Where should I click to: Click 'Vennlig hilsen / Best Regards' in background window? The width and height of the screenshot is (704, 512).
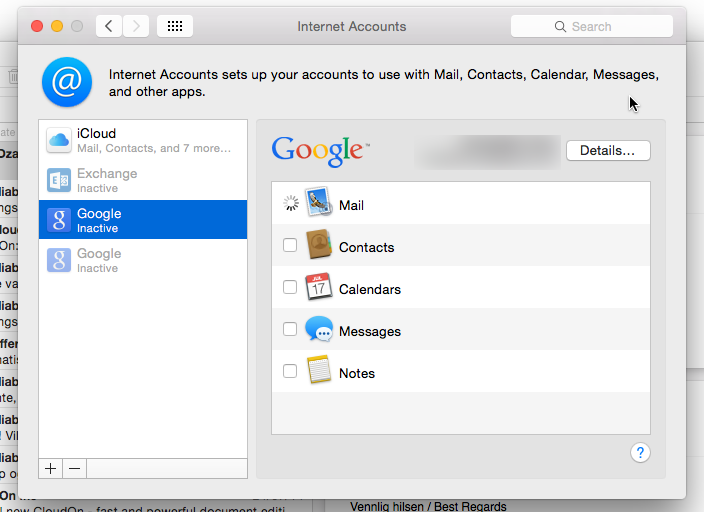tap(428, 506)
